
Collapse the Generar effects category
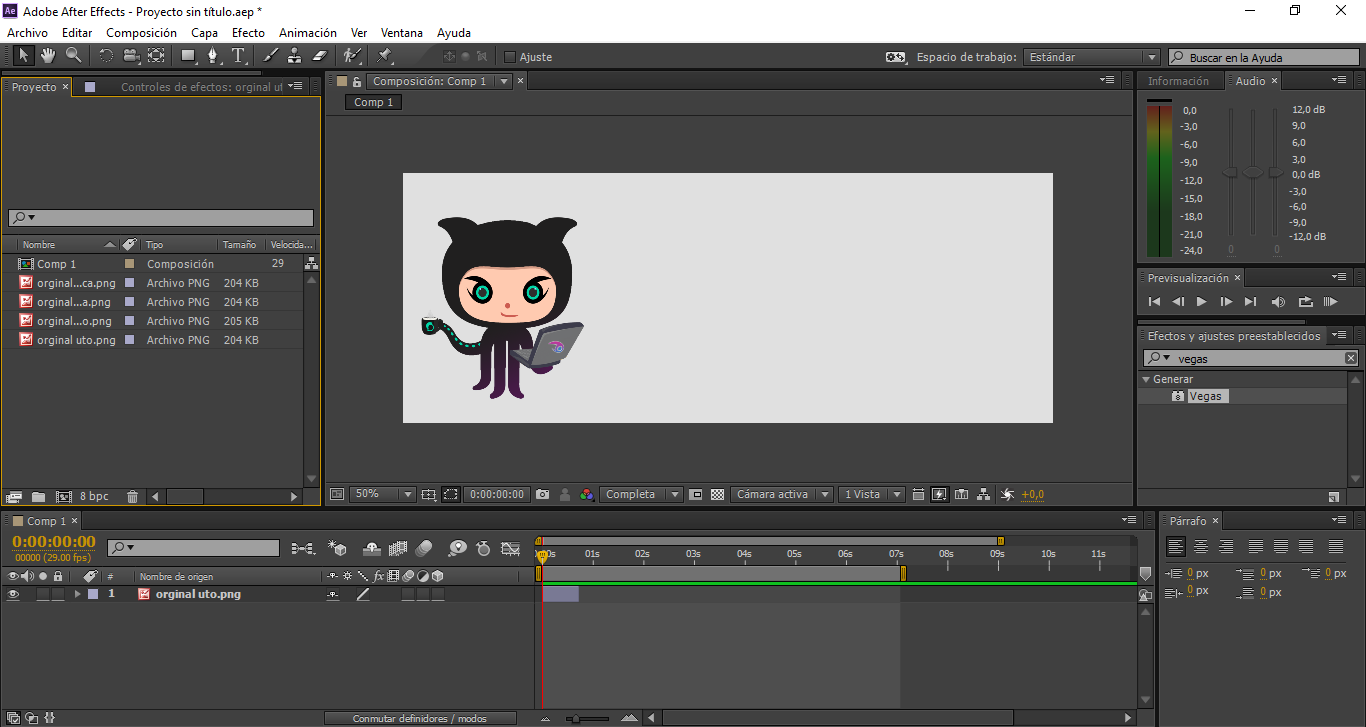click(x=1146, y=379)
